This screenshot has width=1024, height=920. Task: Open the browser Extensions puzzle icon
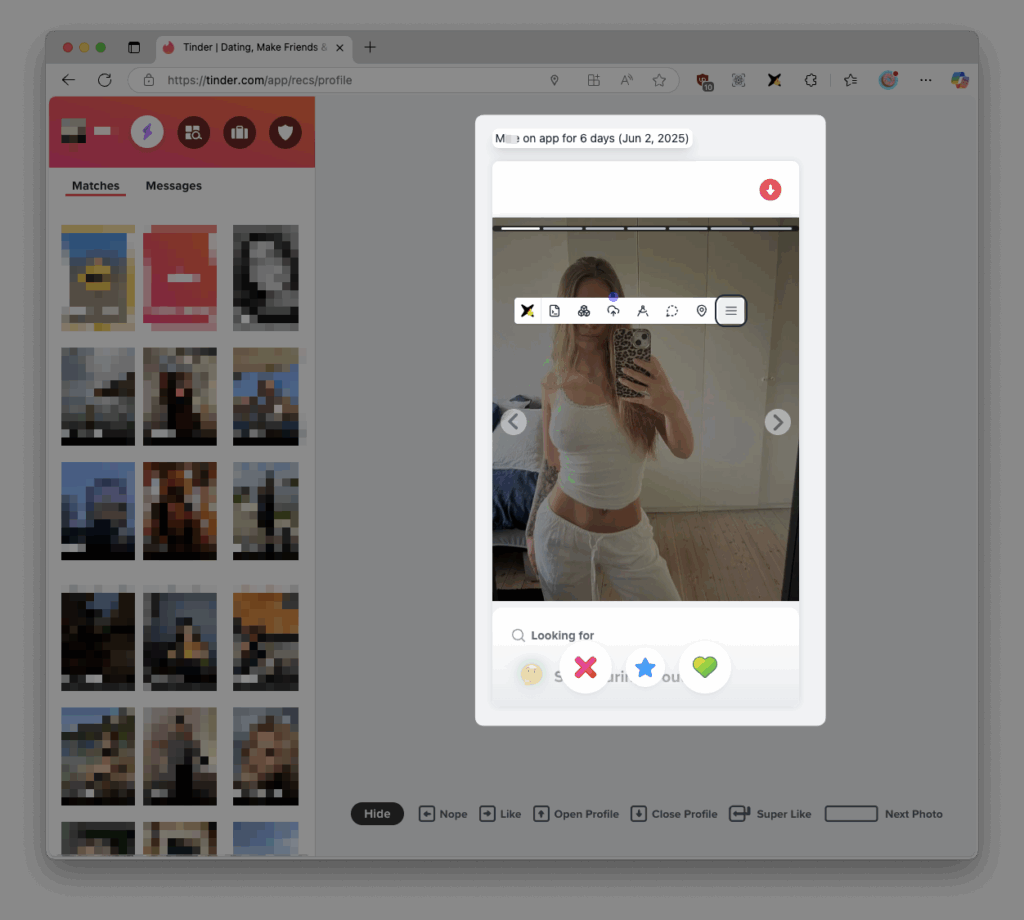click(x=810, y=80)
